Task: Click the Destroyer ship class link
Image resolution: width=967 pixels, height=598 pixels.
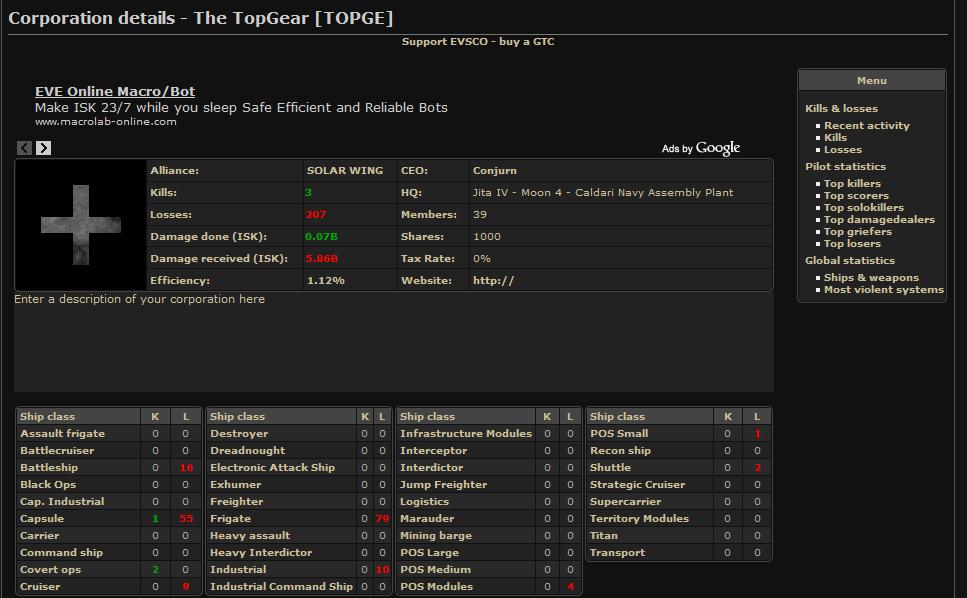Action: click(x=239, y=433)
